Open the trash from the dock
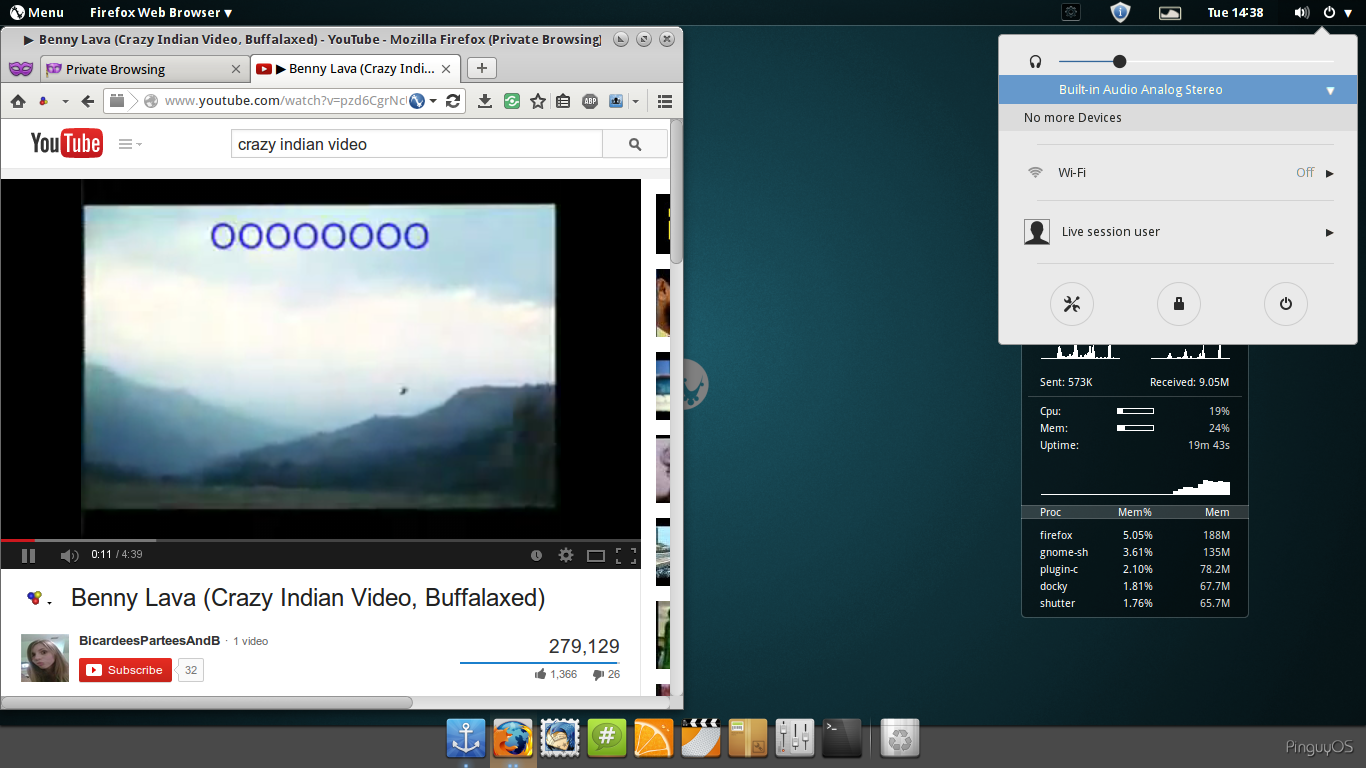 point(899,739)
